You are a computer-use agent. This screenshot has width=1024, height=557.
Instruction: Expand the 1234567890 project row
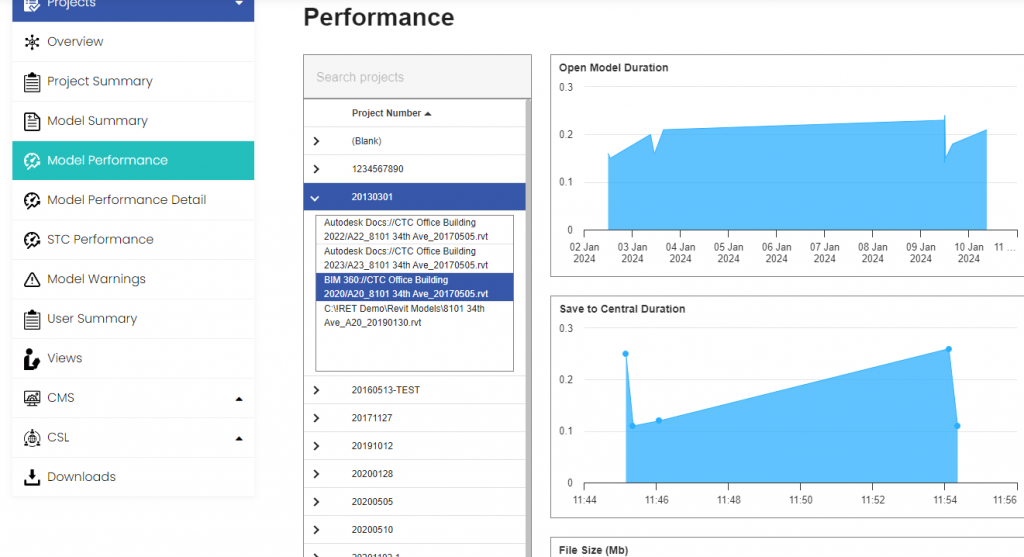[x=316, y=170]
